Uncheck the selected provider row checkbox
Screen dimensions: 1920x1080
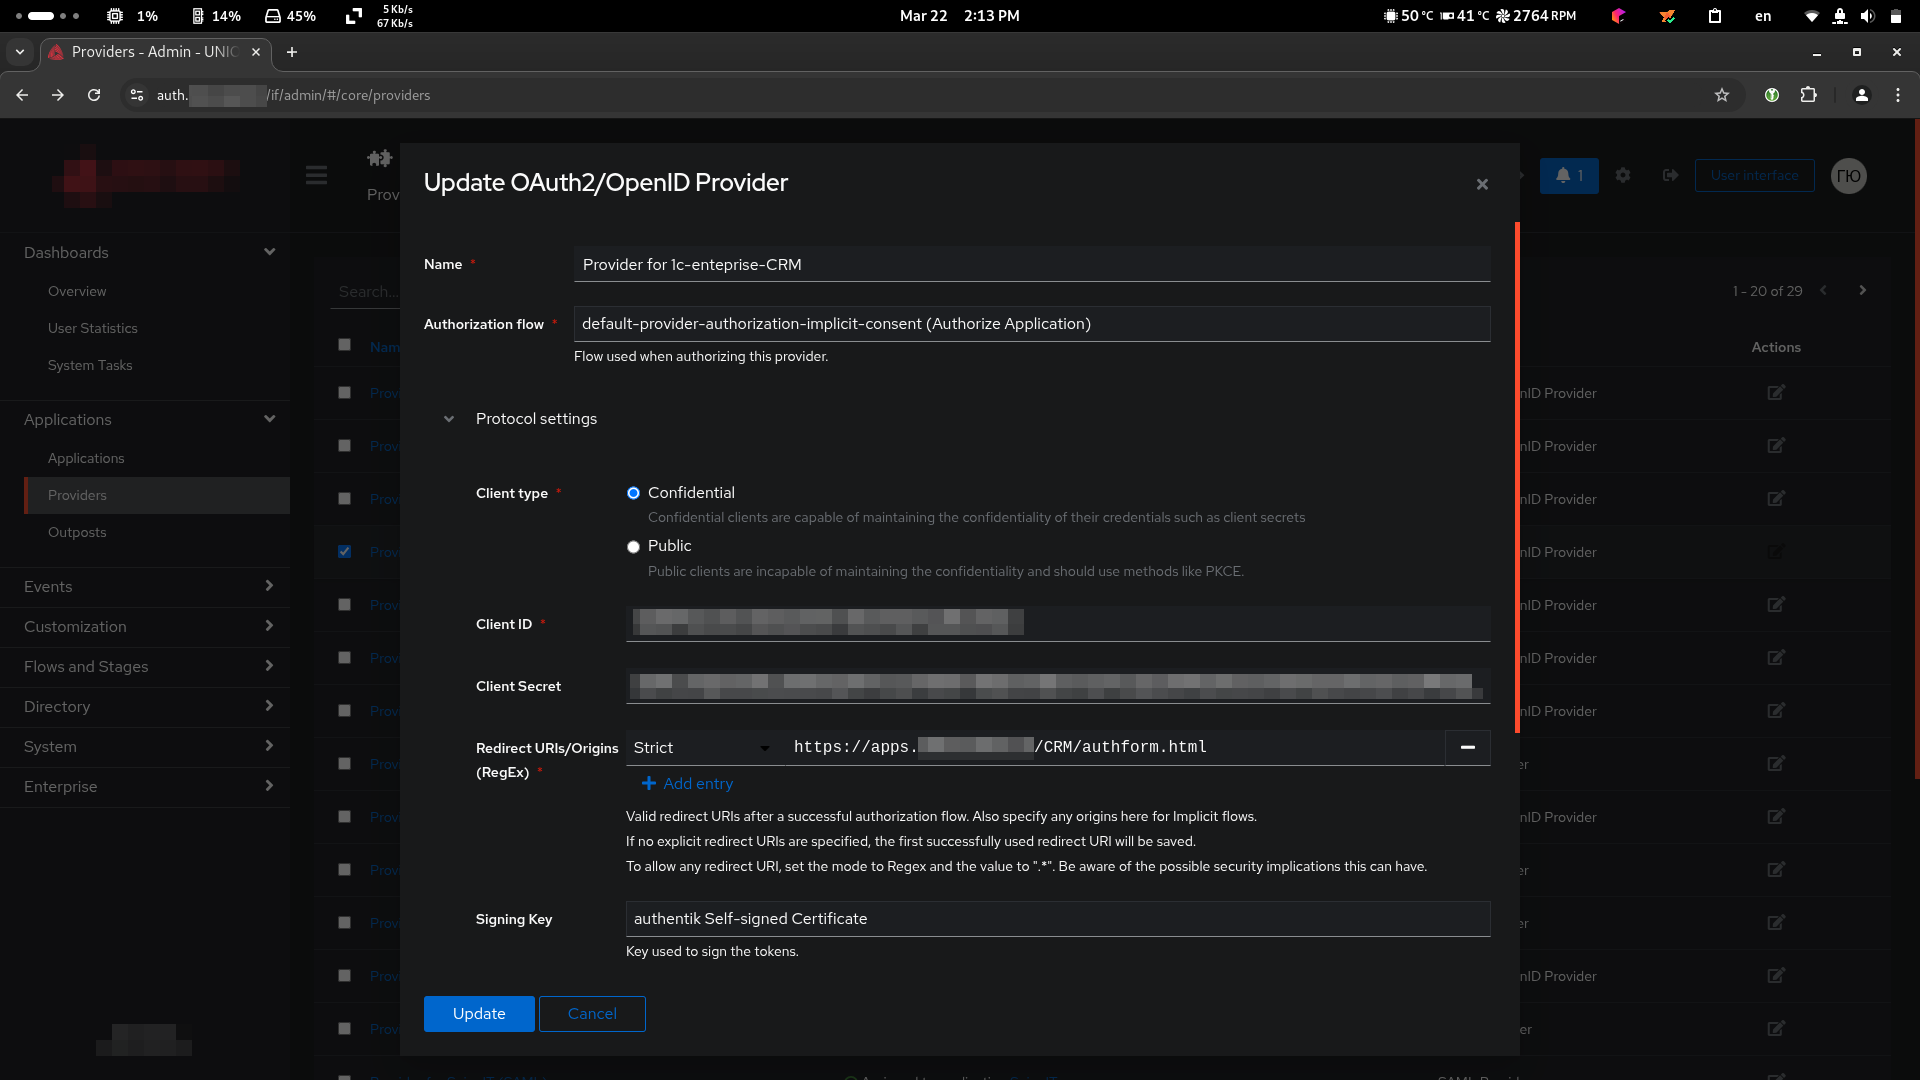pos(344,552)
